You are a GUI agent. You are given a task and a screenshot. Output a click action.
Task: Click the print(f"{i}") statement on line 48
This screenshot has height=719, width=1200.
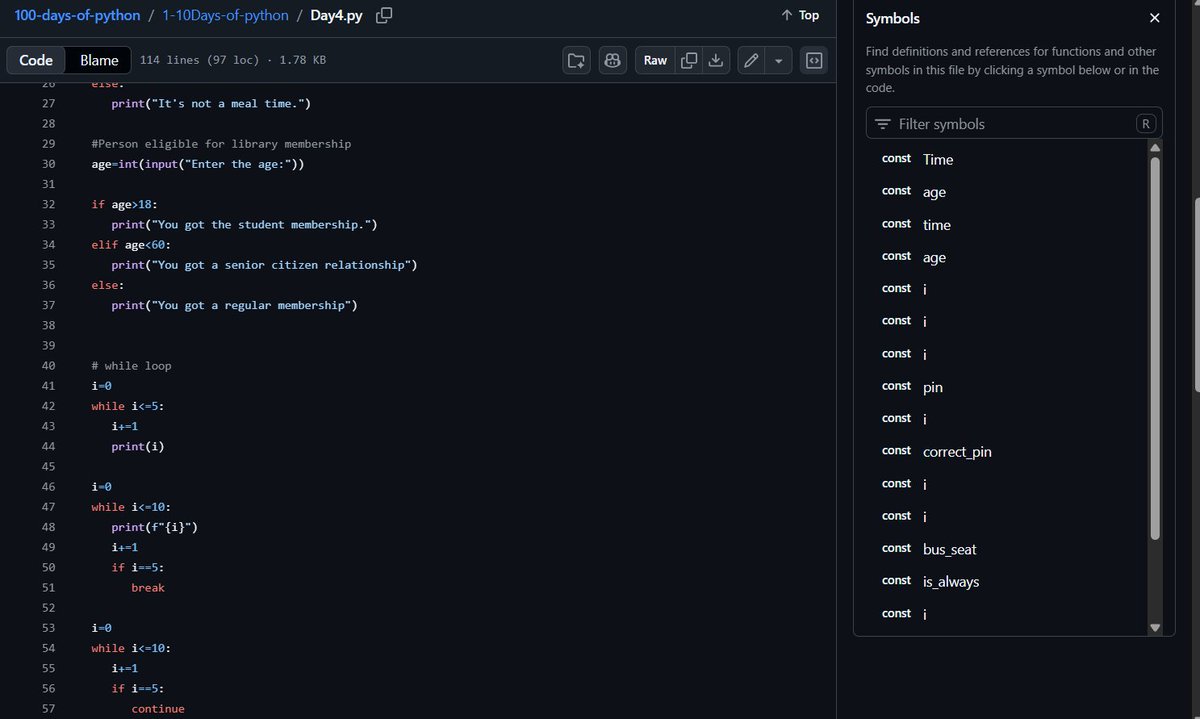point(154,527)
